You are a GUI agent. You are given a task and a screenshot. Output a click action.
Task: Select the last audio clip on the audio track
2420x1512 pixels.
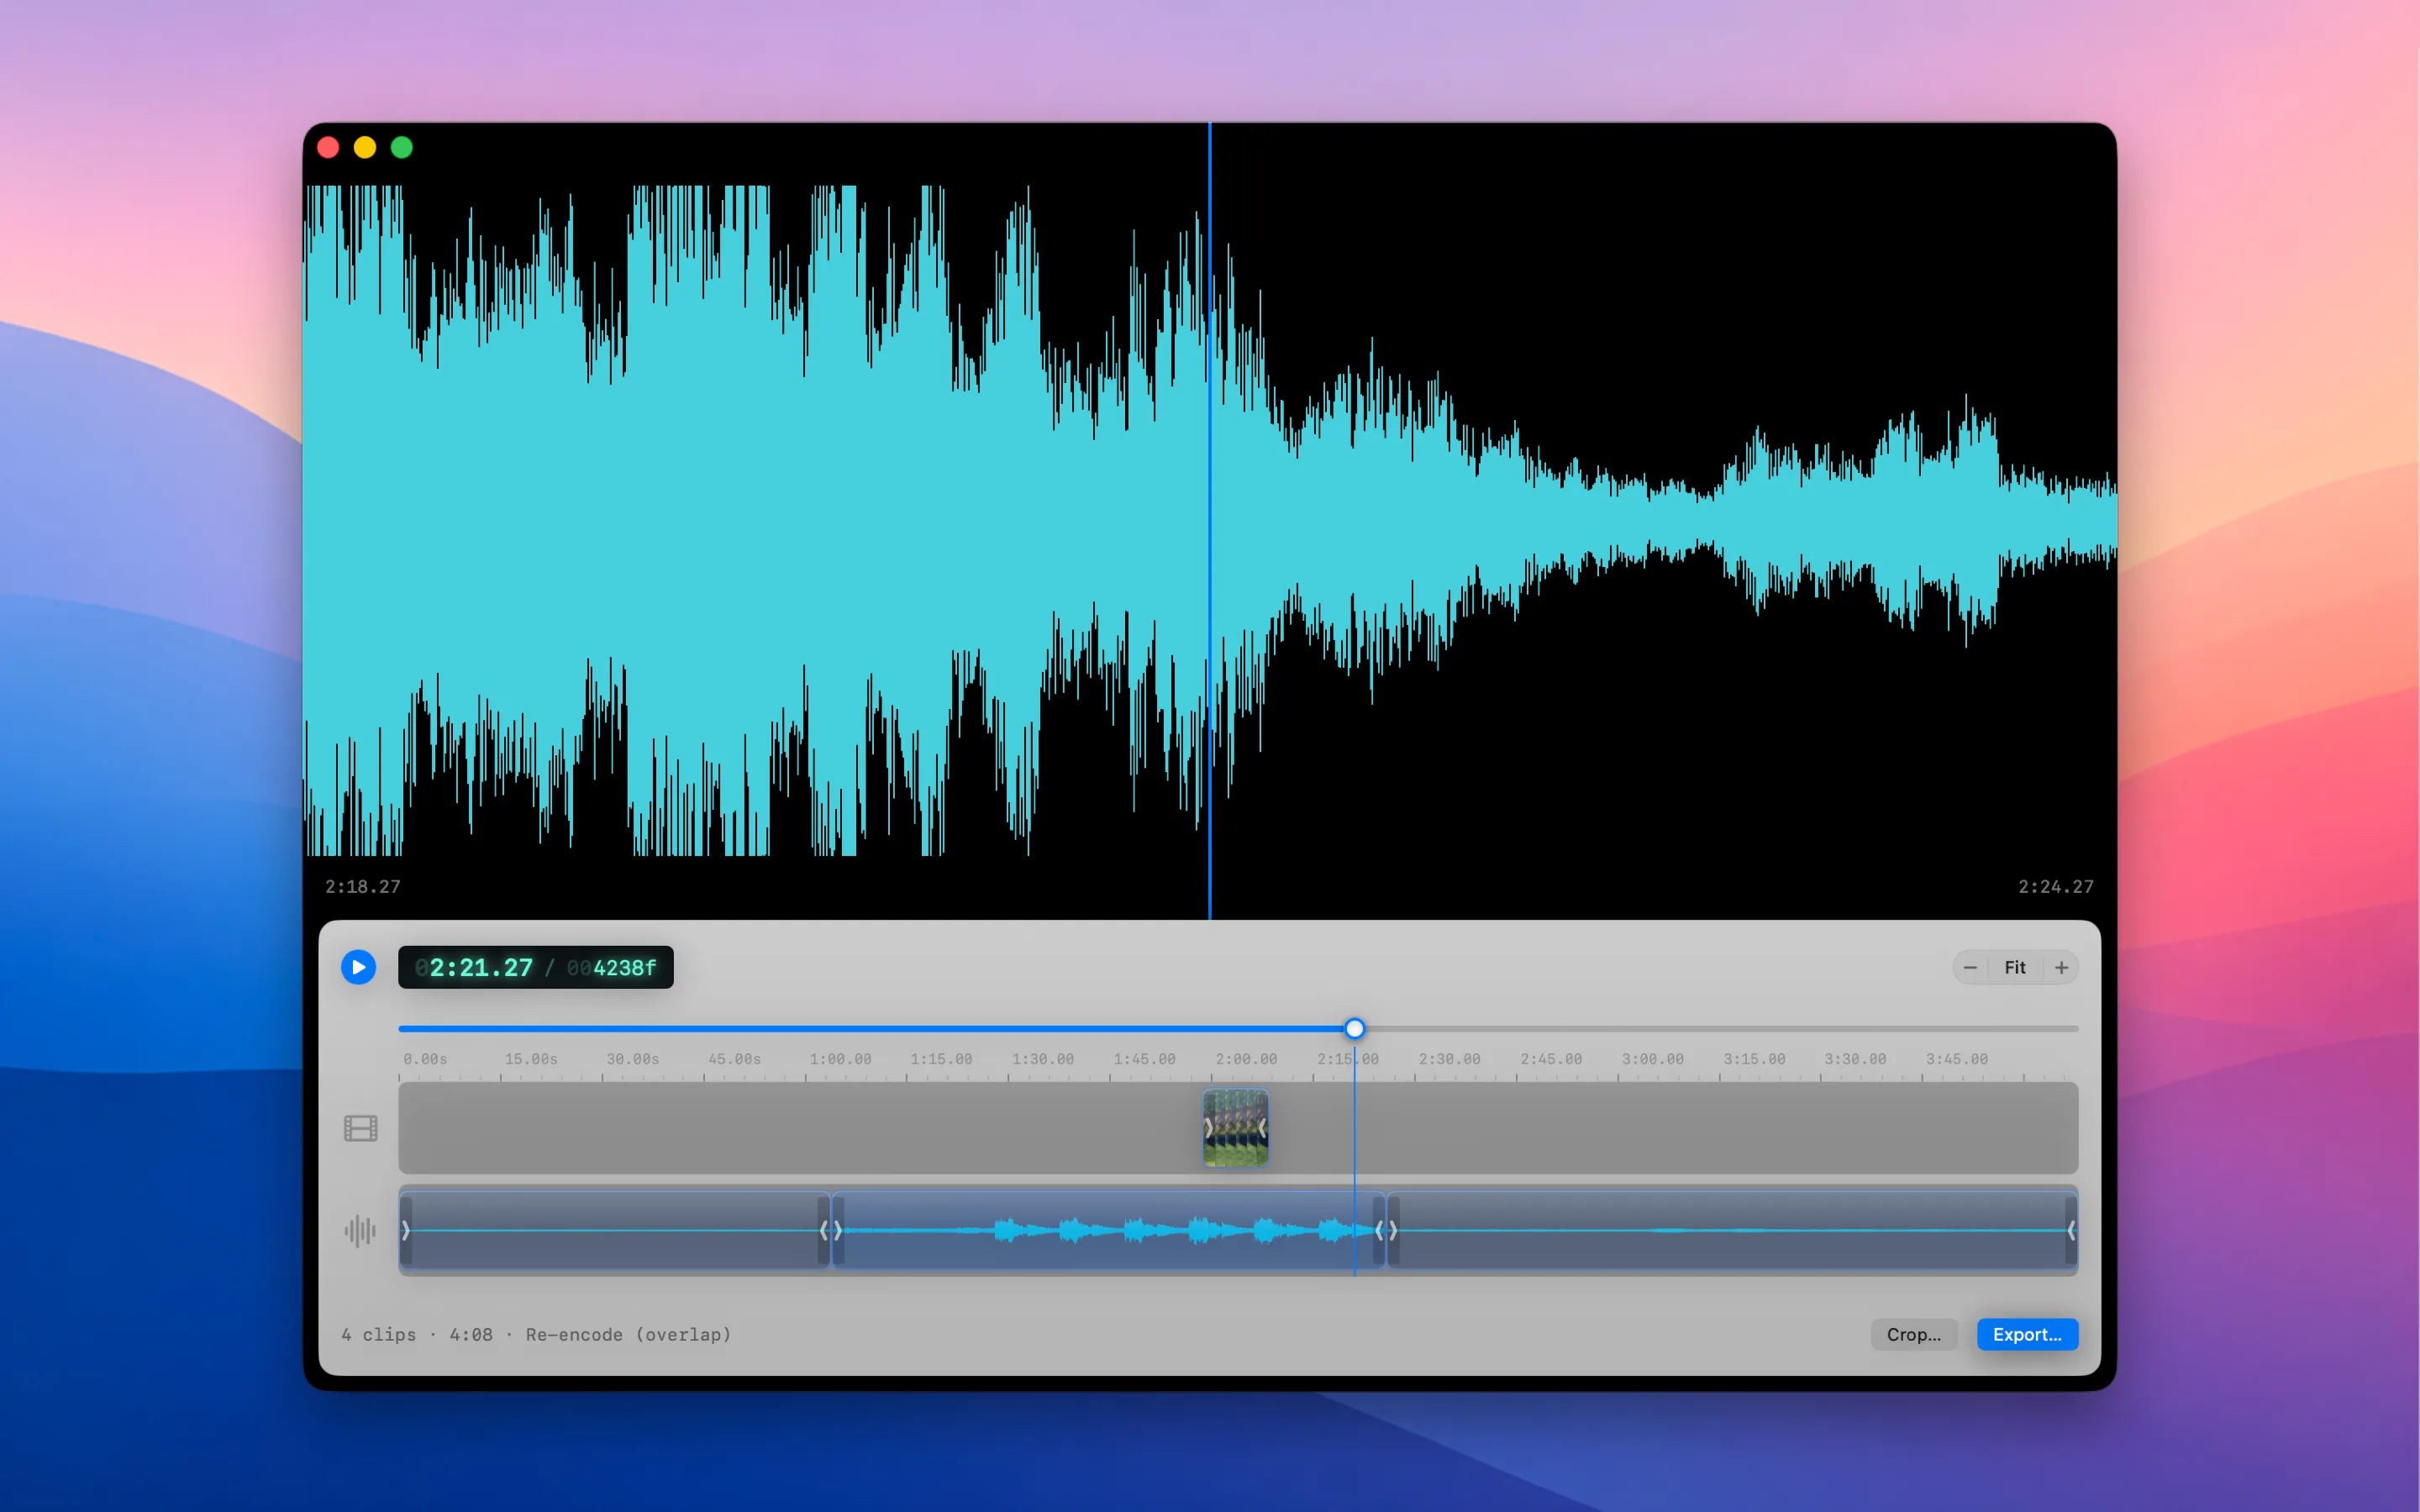pos(1732,1230)
